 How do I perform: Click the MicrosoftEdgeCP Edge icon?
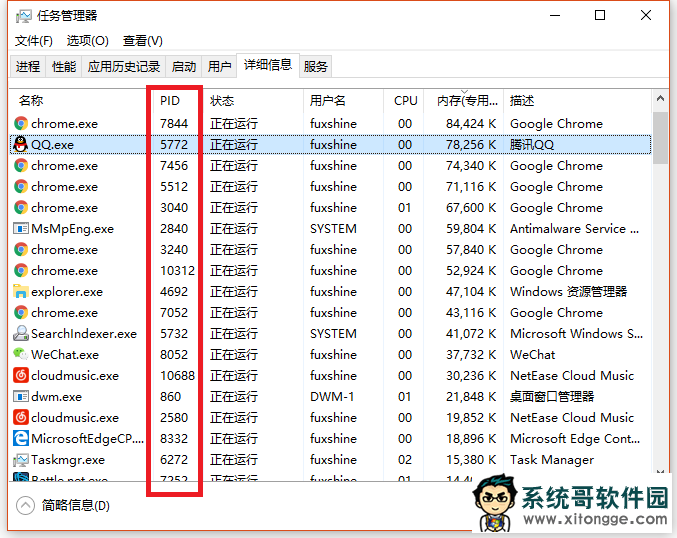click(x=21, y=438)
